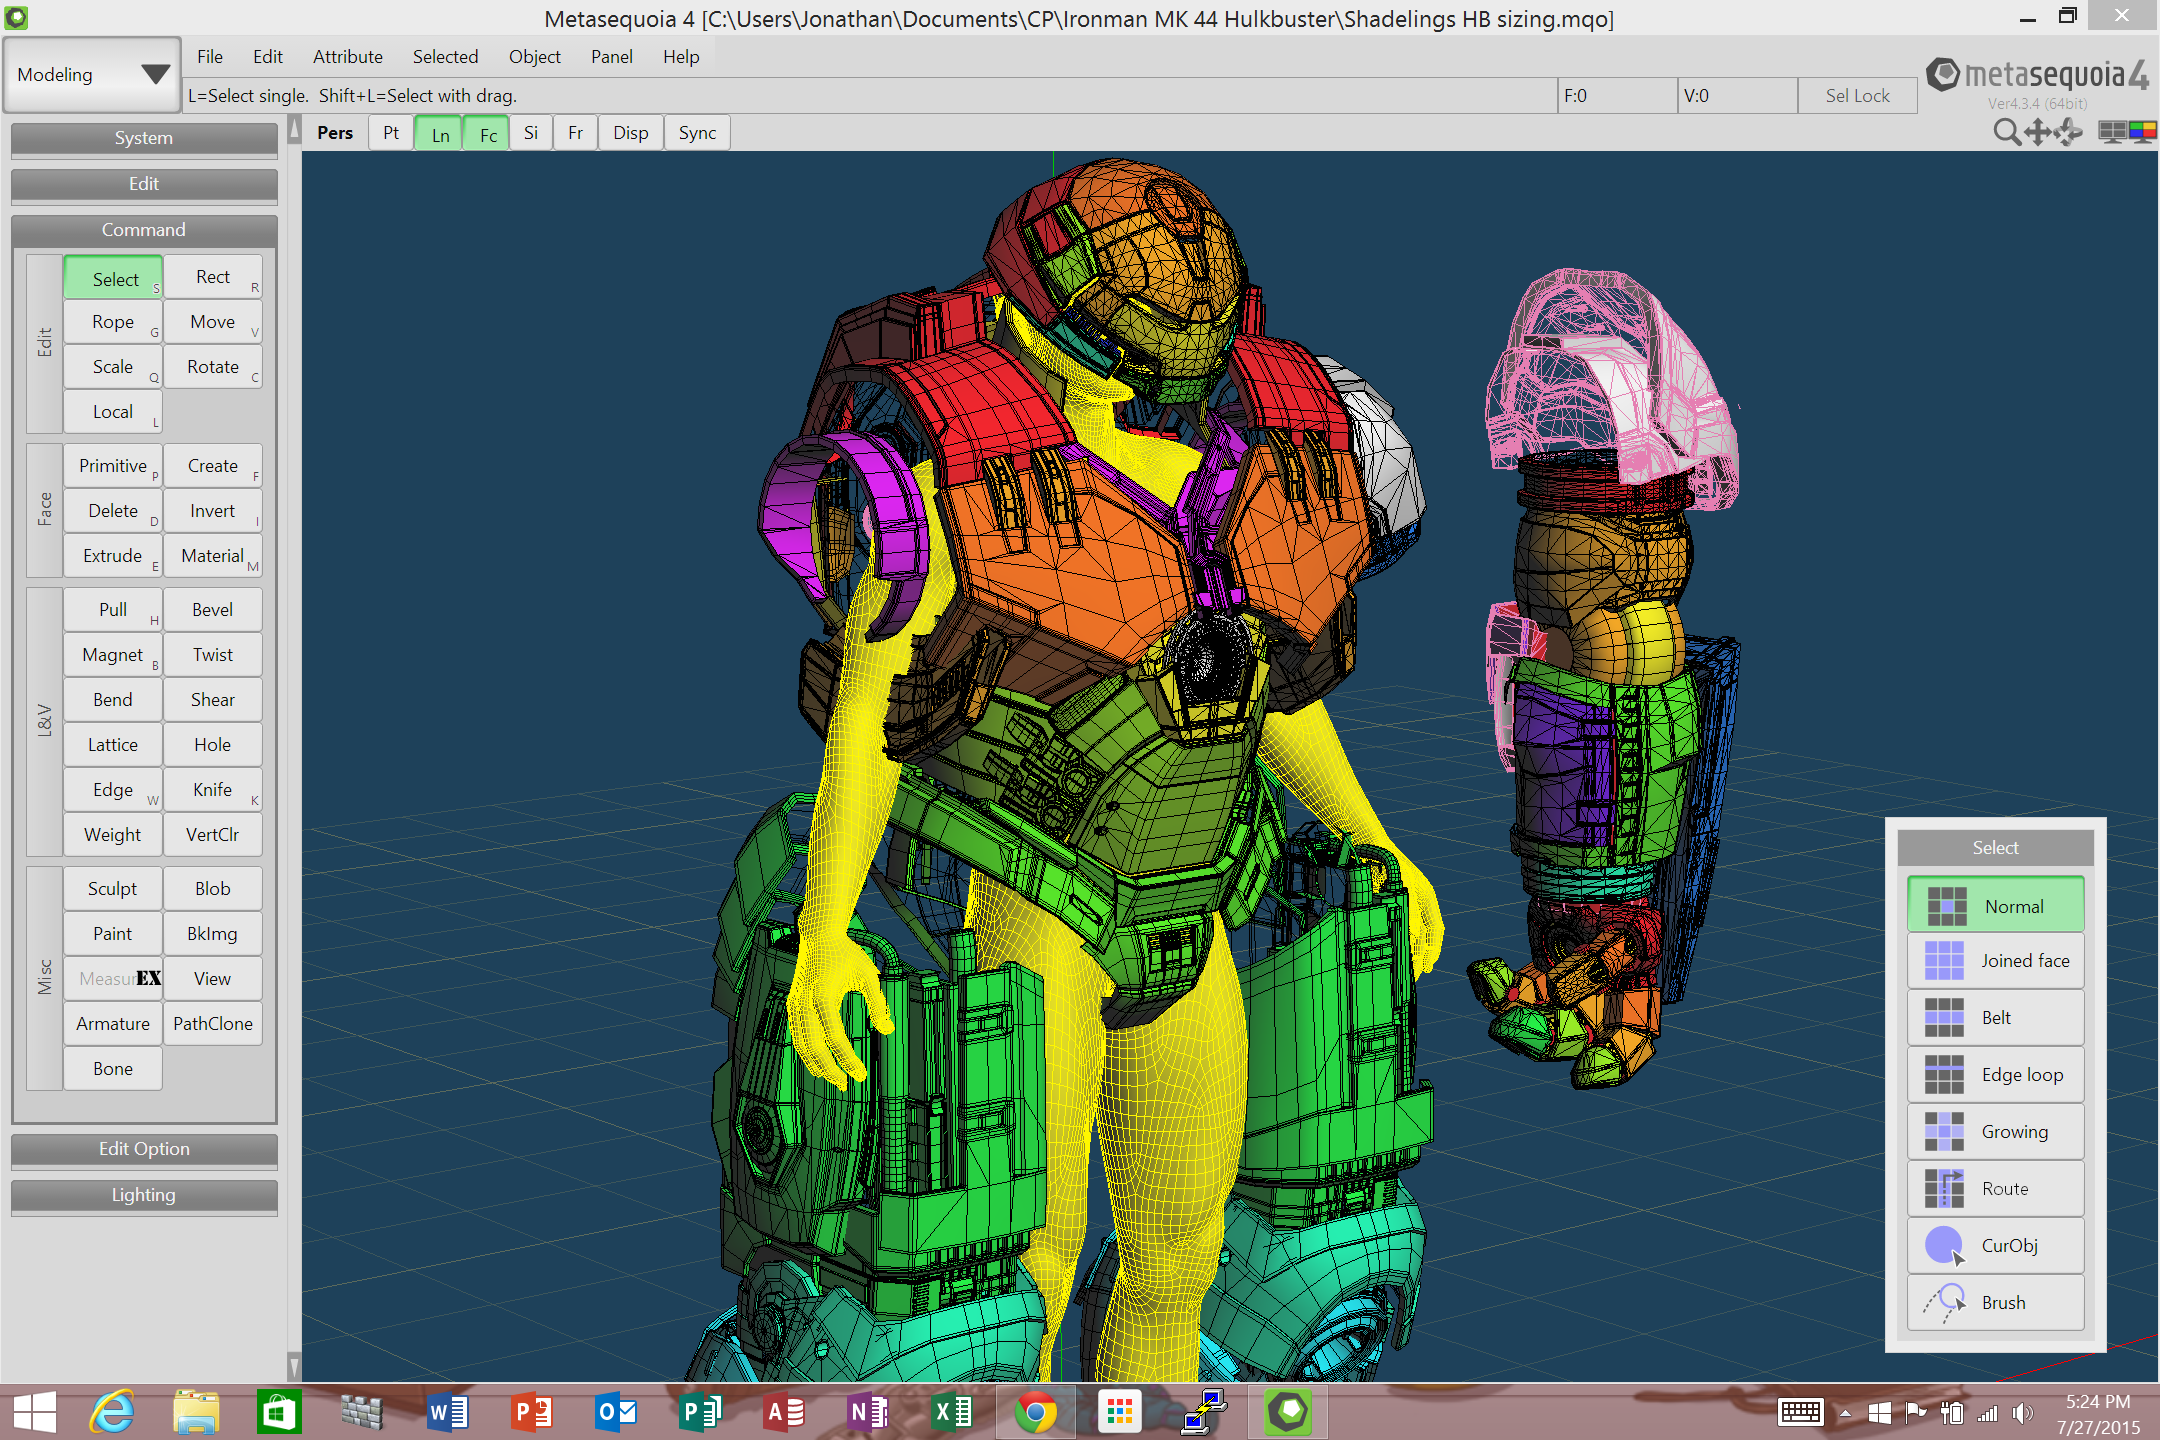Collapse the Select sub-panel header
The image size is (2160, 1440).
[x=1995, y=848]
